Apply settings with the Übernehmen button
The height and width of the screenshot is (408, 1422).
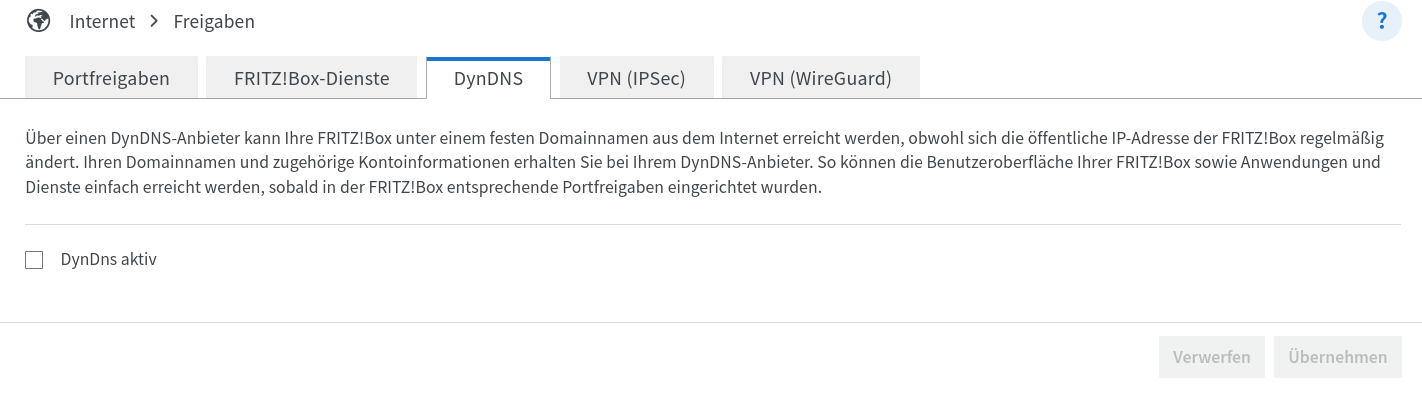click(x=1337, y=357)
